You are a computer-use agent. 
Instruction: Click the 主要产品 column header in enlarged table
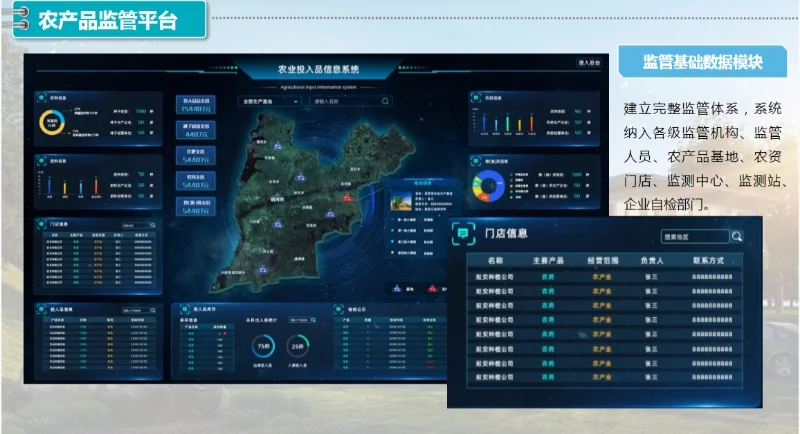tap(548, 261)
